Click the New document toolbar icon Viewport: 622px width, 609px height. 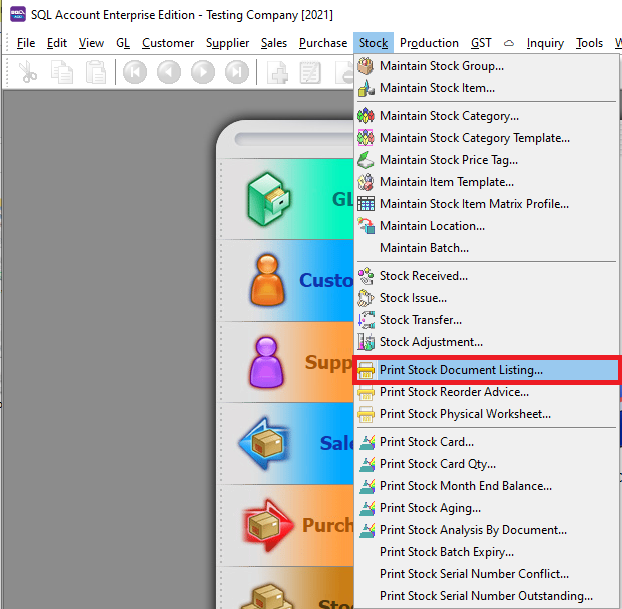(x=278, y=72)
